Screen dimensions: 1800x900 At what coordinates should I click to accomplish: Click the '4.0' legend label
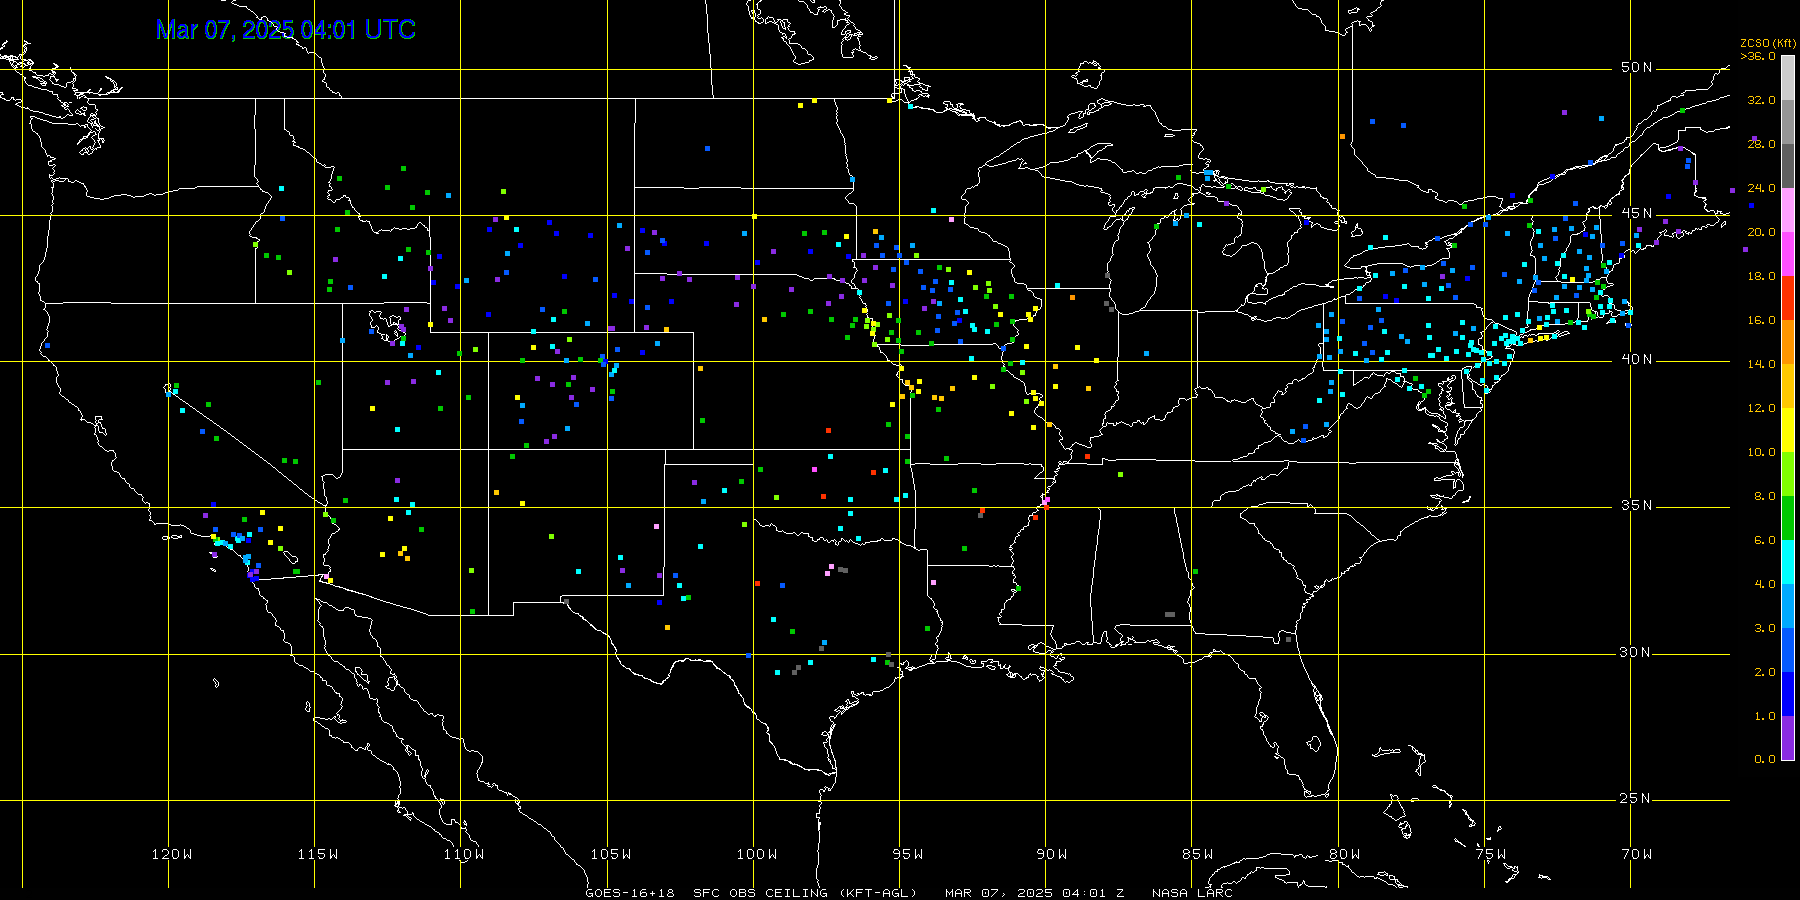pos(1765,584)
